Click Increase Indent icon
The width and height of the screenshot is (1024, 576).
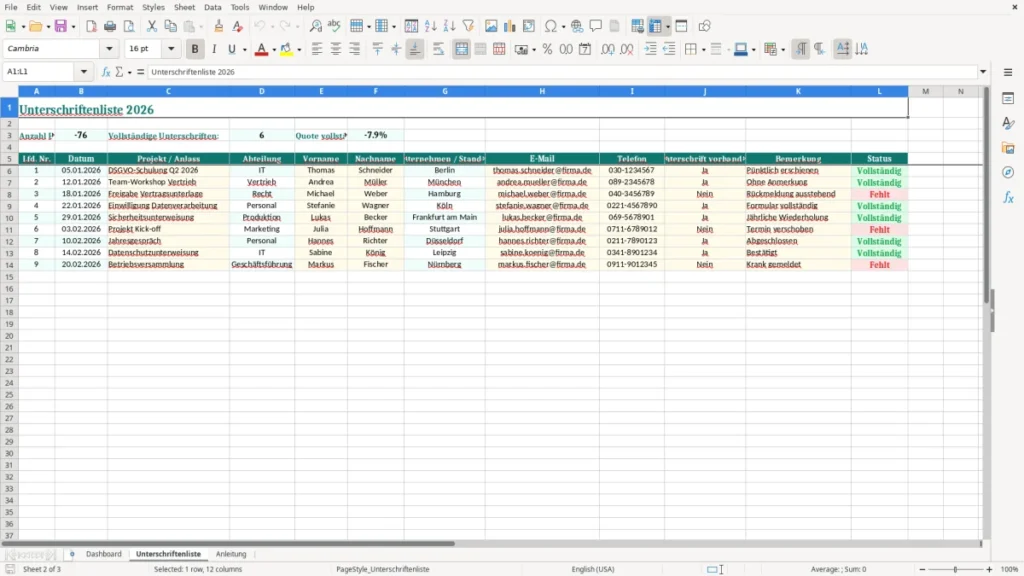coord(650,49)
